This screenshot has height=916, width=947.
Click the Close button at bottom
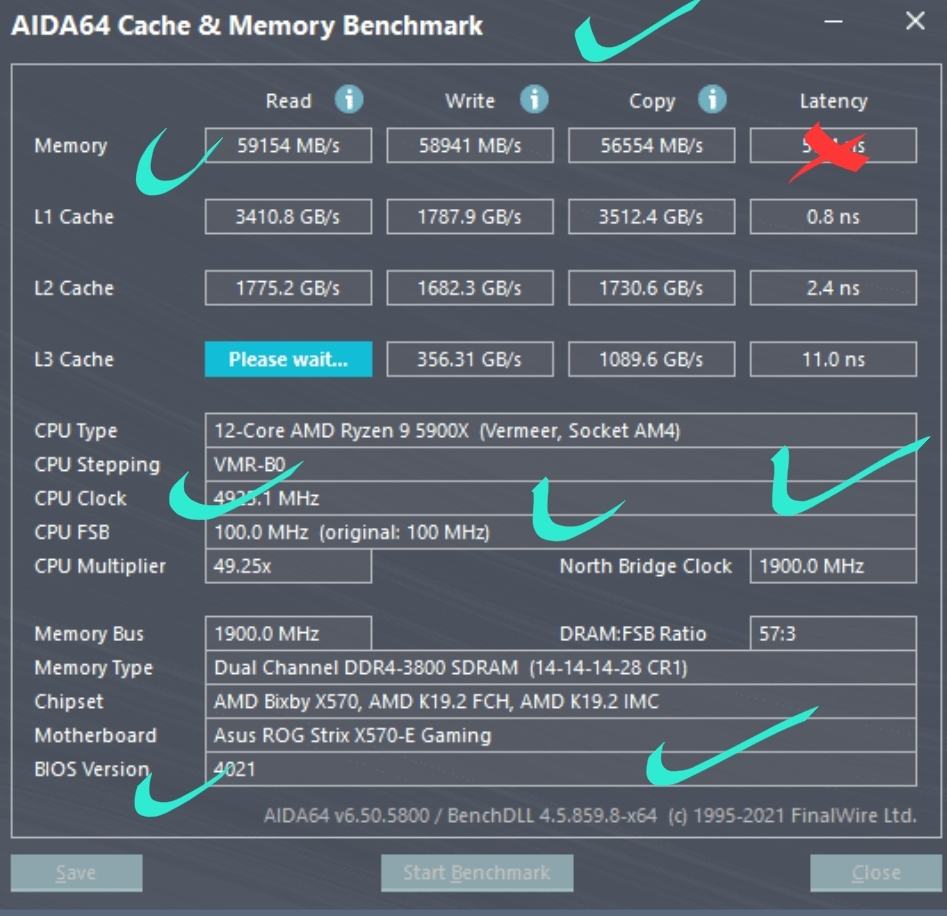point(876,873)
